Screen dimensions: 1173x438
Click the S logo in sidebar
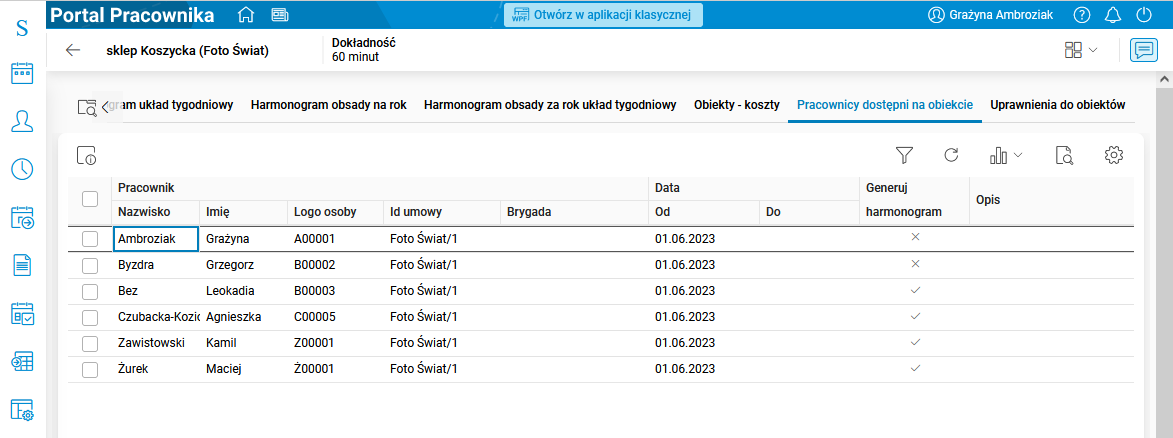pyautogui.click(x=22, y=29)
